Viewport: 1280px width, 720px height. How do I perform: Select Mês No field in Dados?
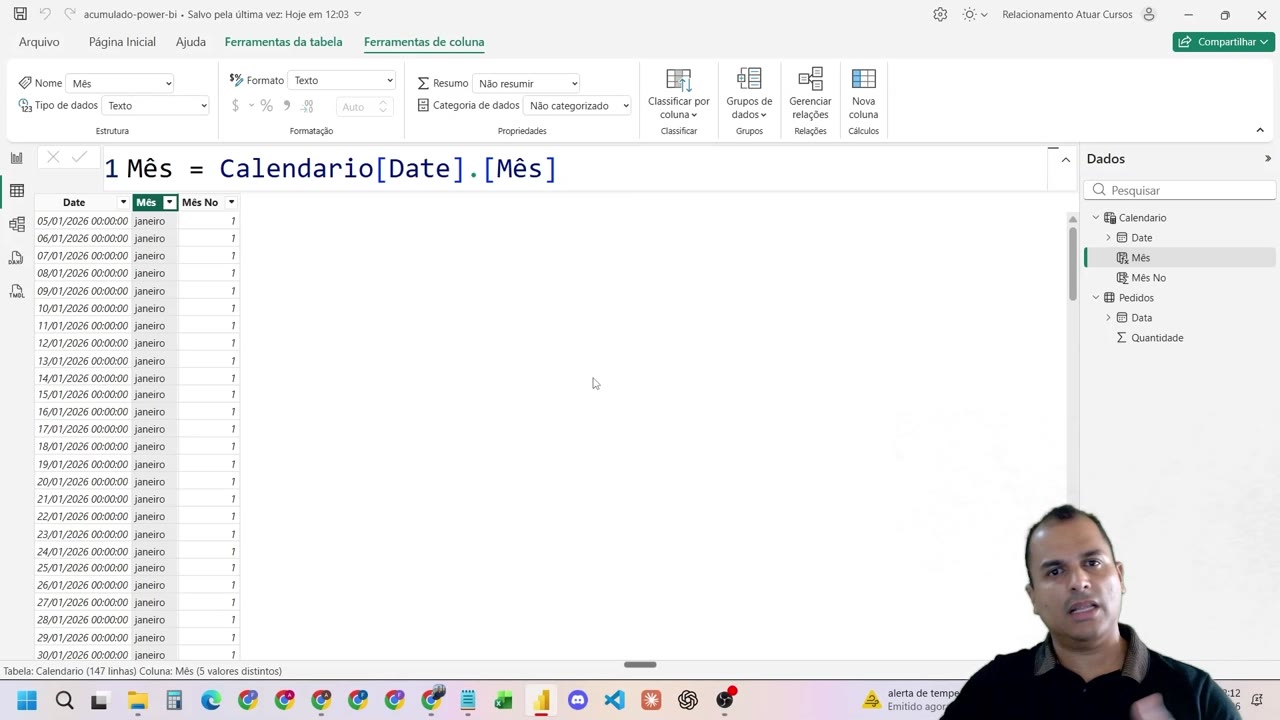tap(1148, 277)
